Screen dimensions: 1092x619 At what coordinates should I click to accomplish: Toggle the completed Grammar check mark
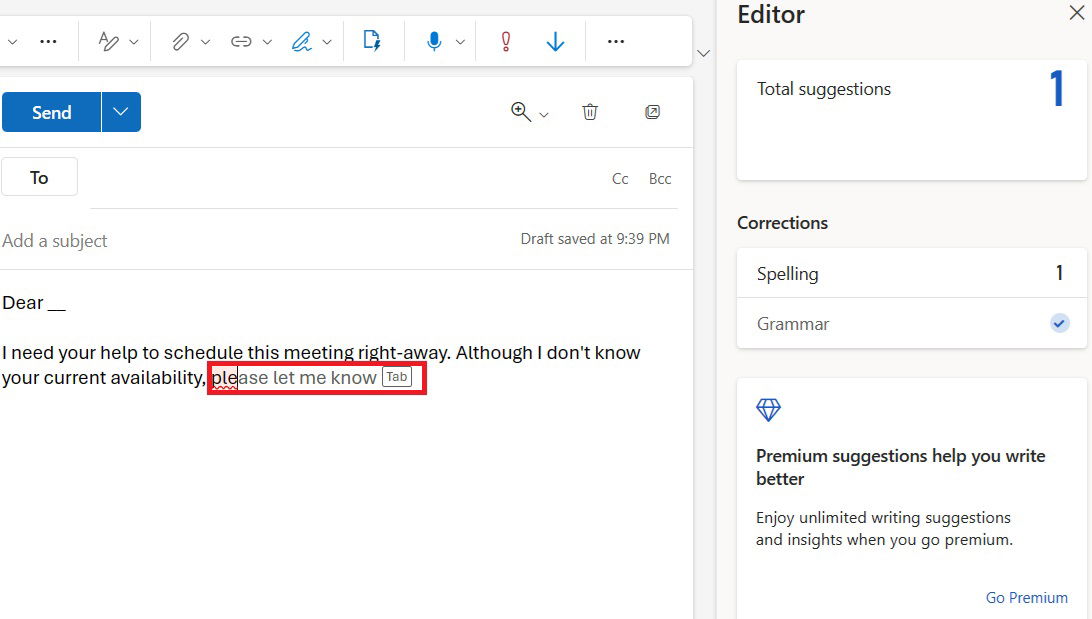[1058, 323]
